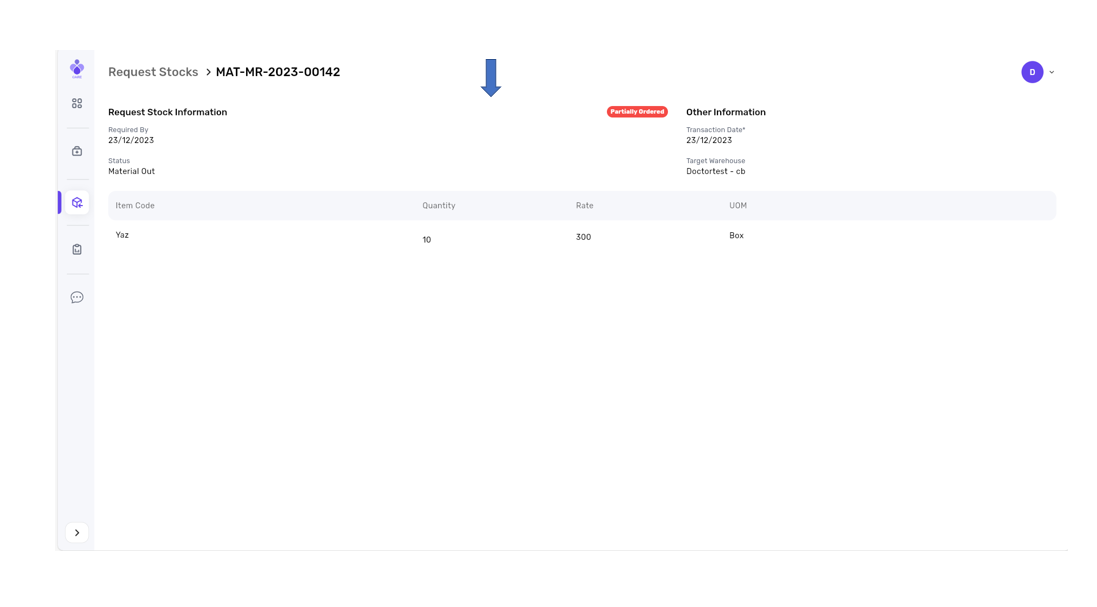This screenshot has width=1097, height=607.
Task: Open the medical bag sidebar icon
Action: [77, 151]
